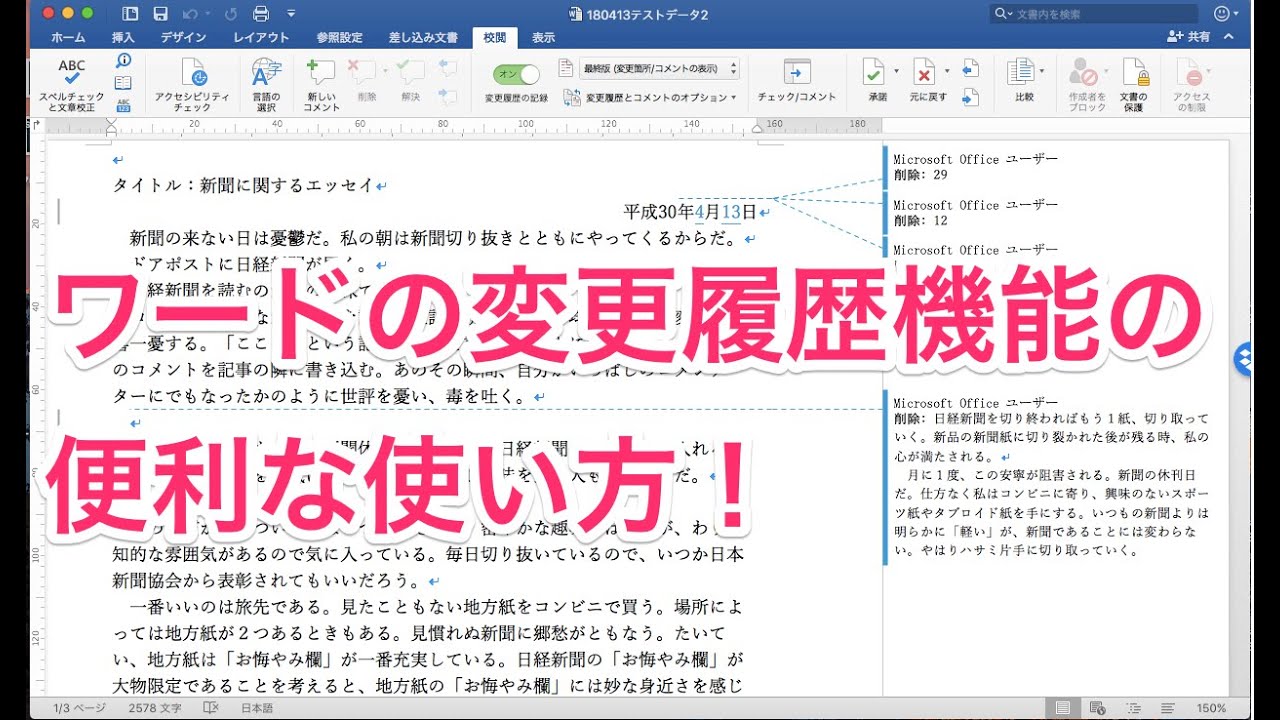
Task: Click the 解決 resolve comment icon
Action: [x=410, y=72]
